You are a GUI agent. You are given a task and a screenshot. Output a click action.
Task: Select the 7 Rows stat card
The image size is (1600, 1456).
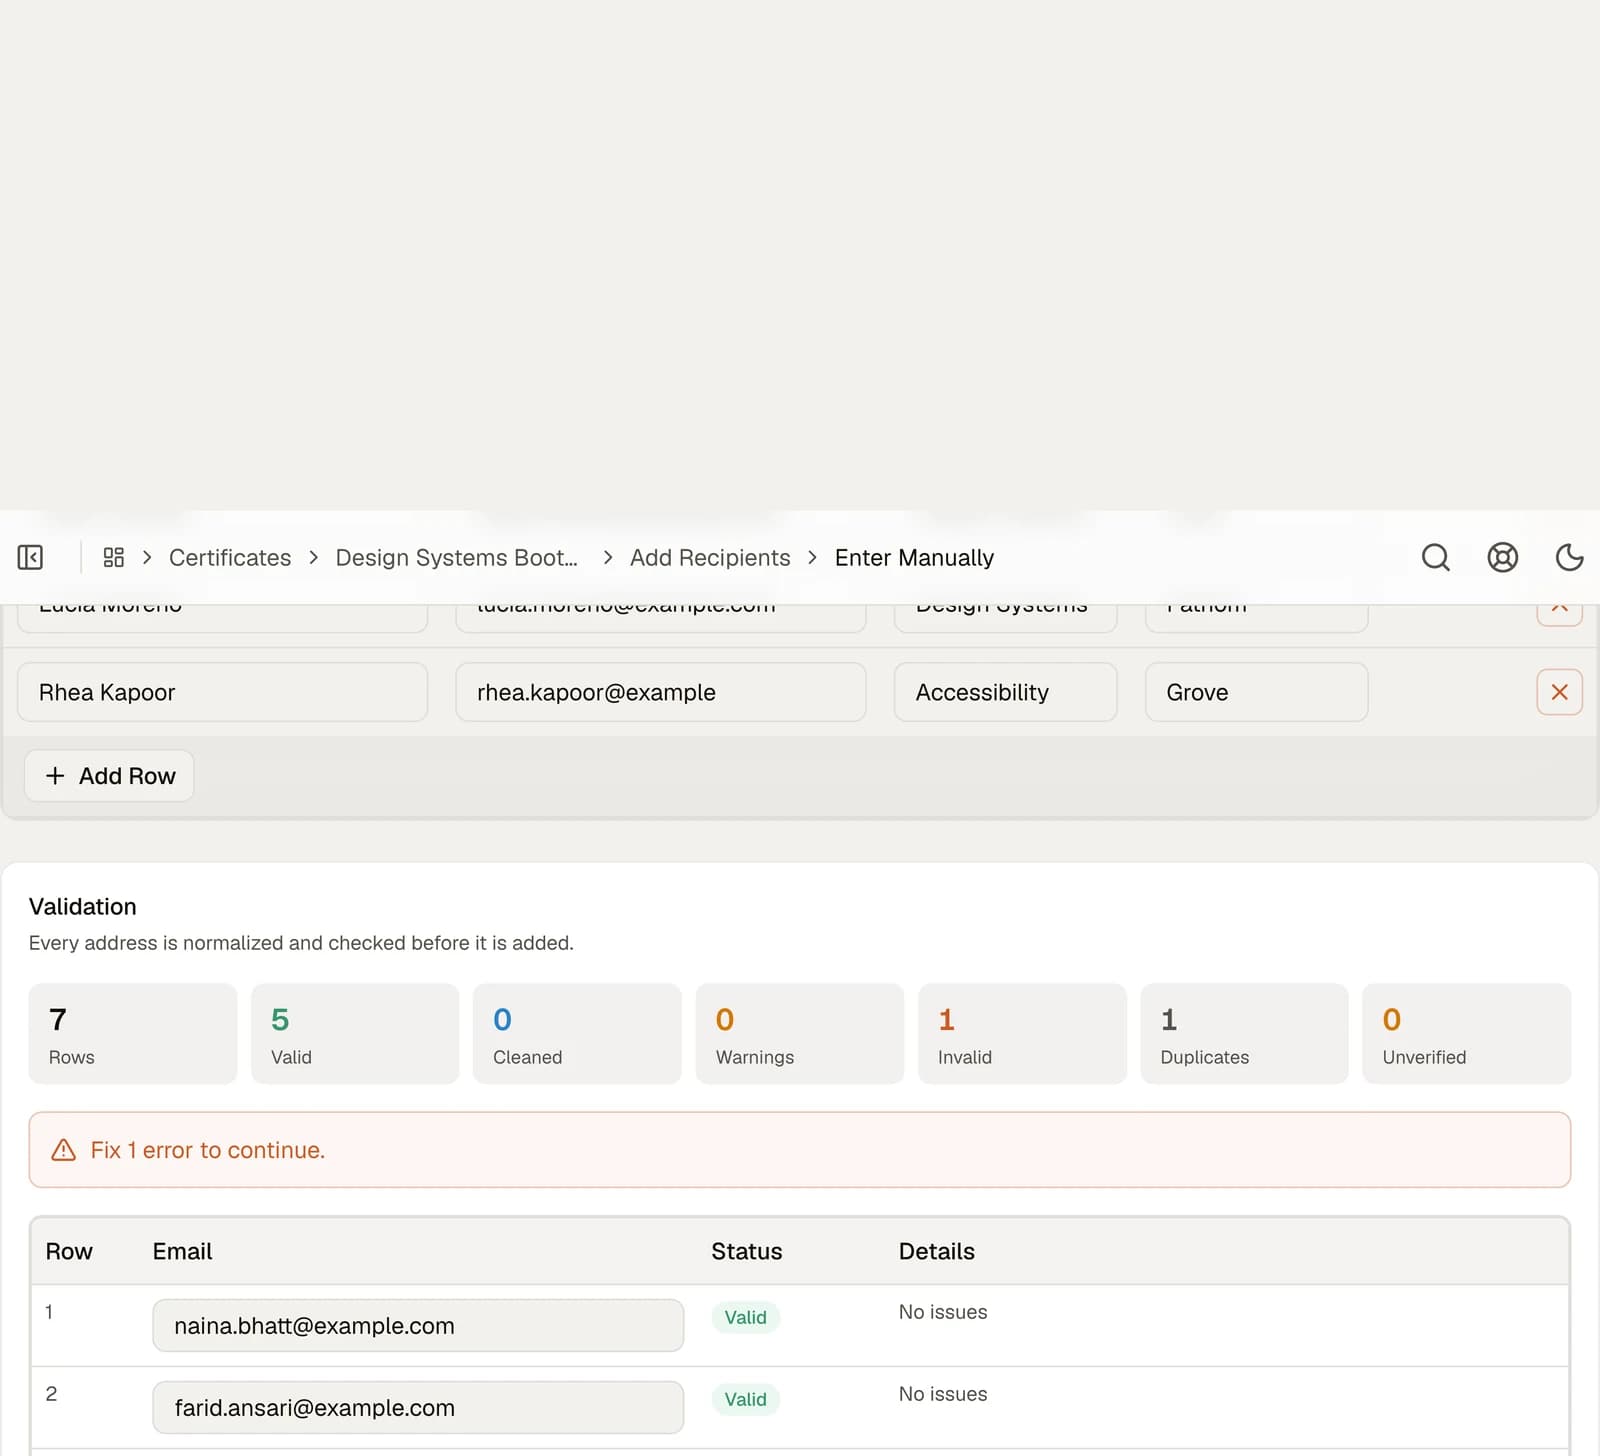pyautogui.click(x=133, y=1034)
